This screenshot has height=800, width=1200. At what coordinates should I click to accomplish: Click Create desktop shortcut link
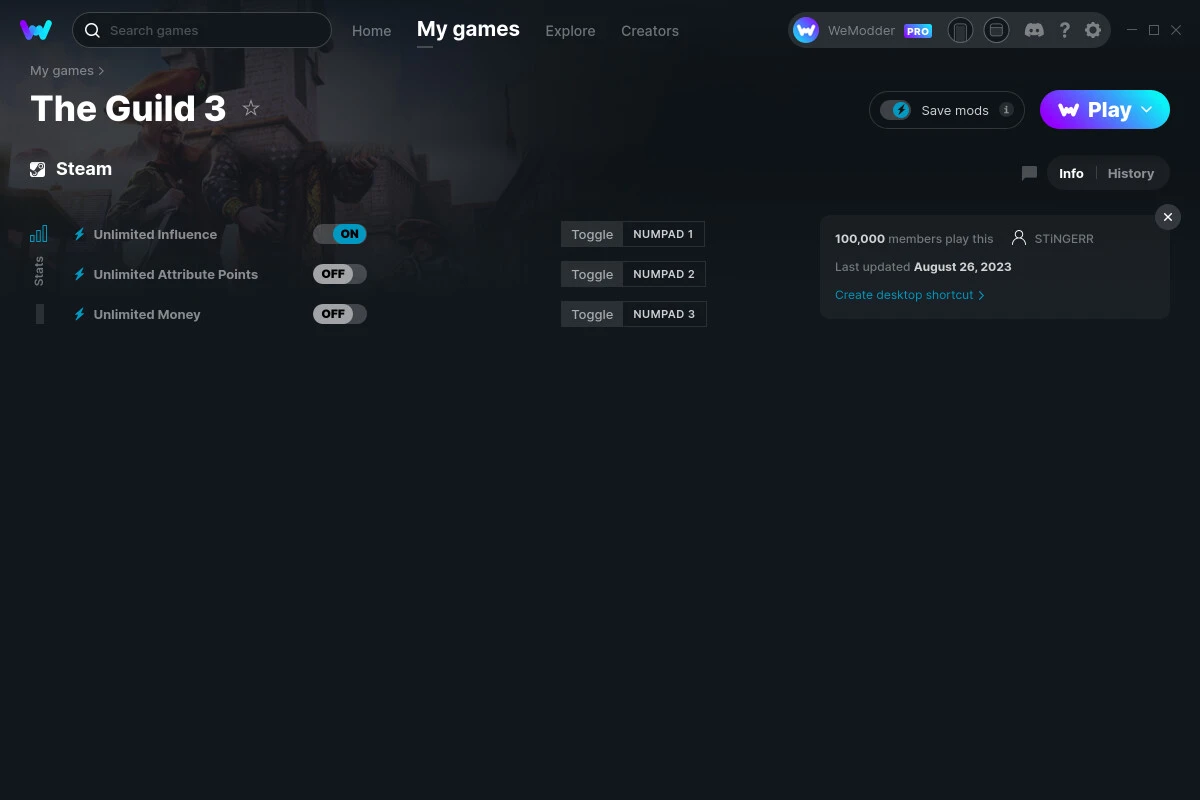point(909,295)
